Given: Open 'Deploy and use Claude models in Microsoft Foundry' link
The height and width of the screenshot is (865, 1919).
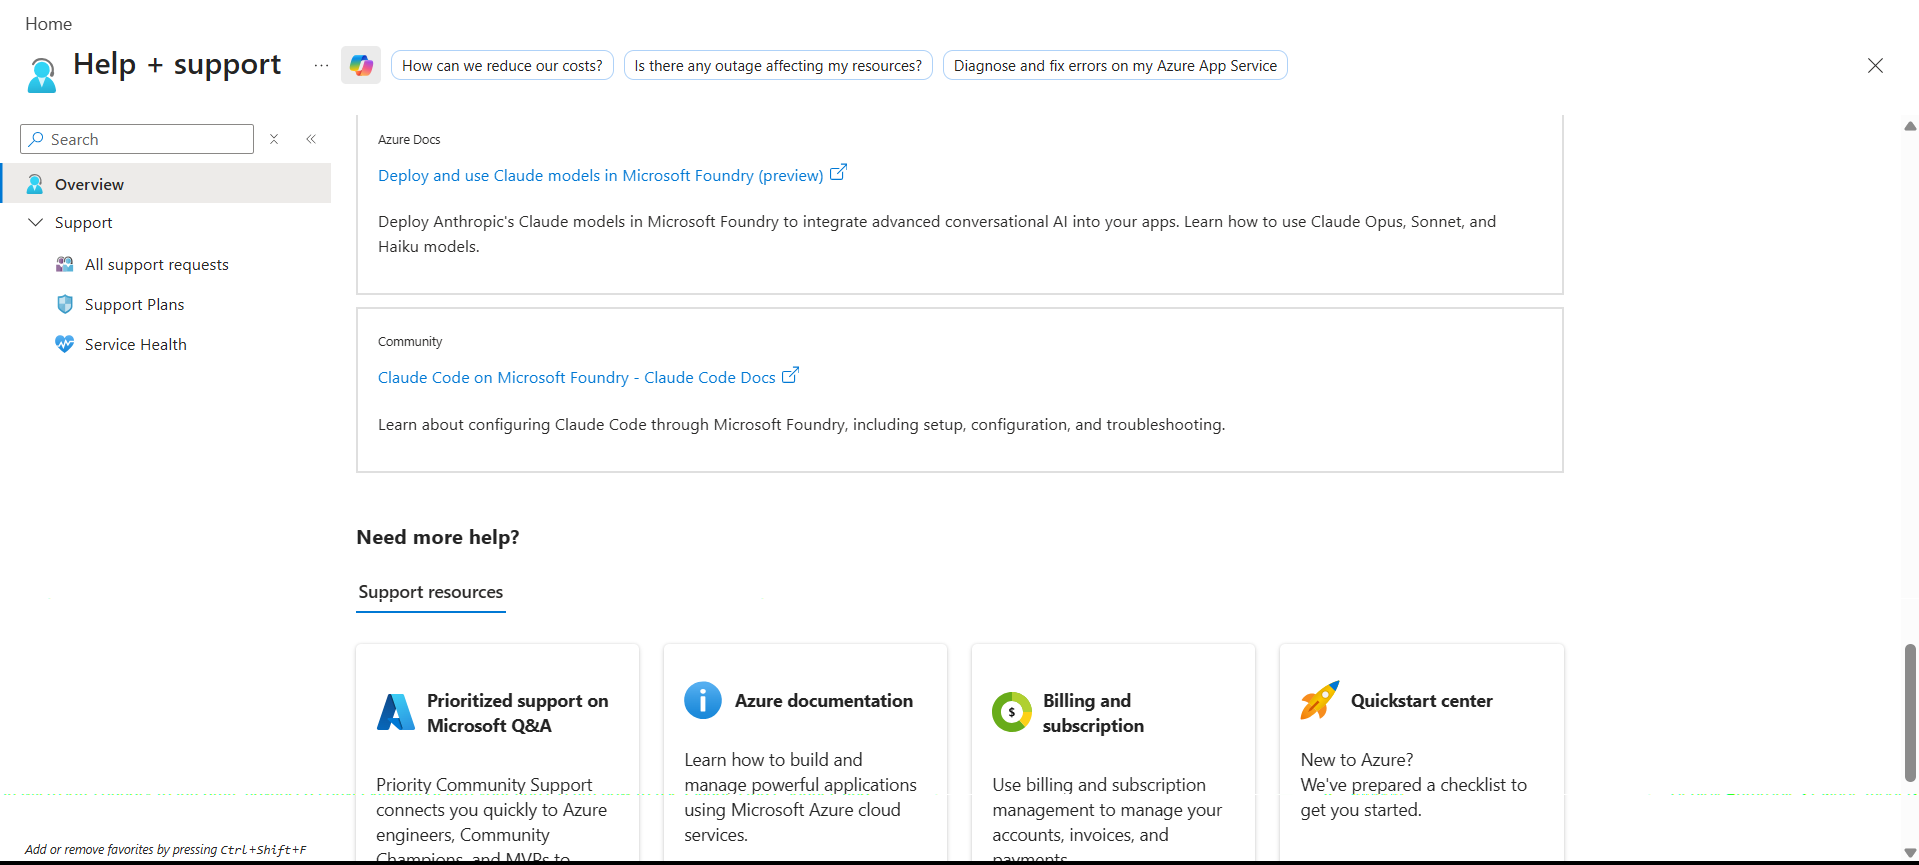Looking at the screenshot, I should click(x=600, y=175).
